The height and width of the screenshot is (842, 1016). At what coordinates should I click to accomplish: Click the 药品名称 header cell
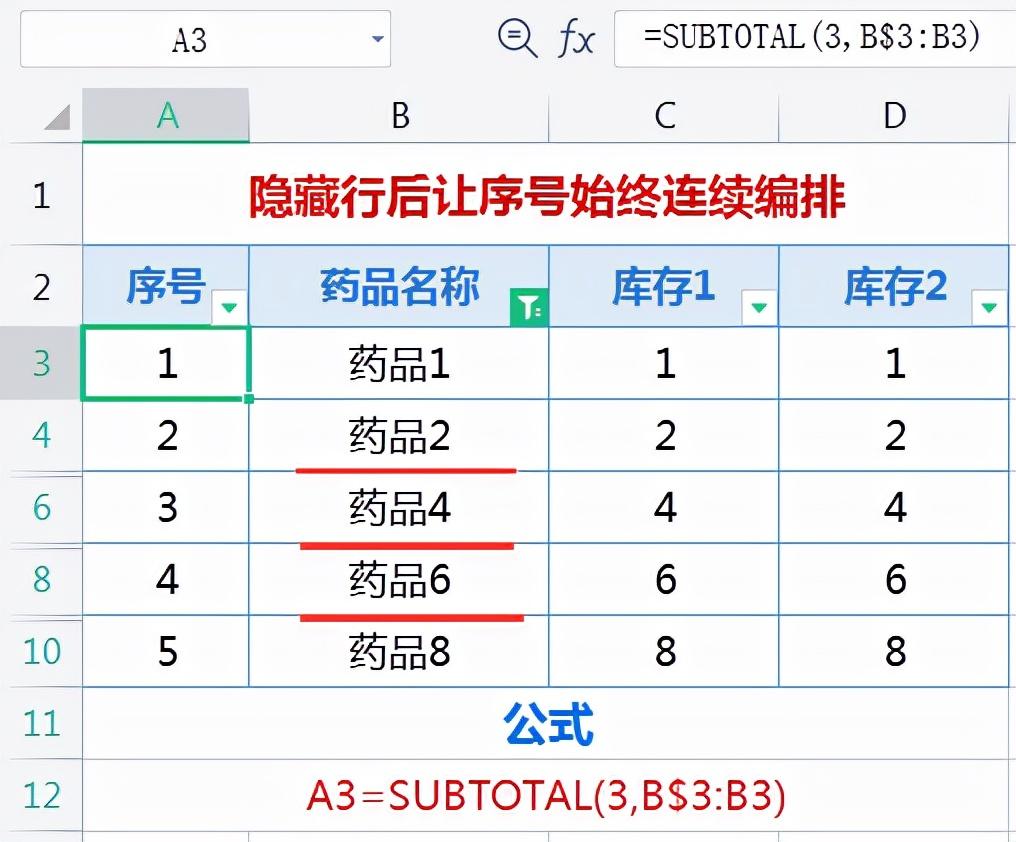(x=399, y=286)
